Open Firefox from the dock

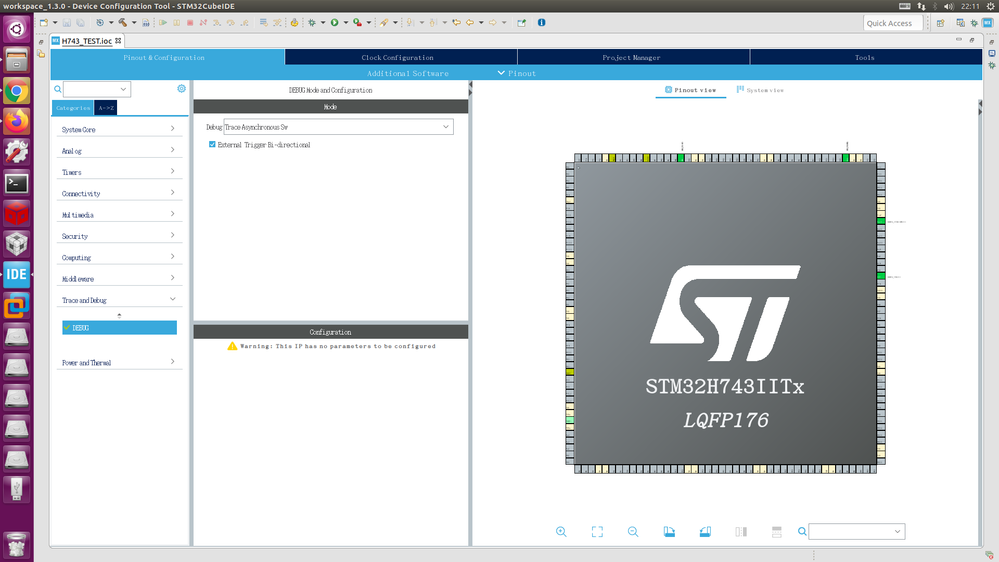point(17,122)
